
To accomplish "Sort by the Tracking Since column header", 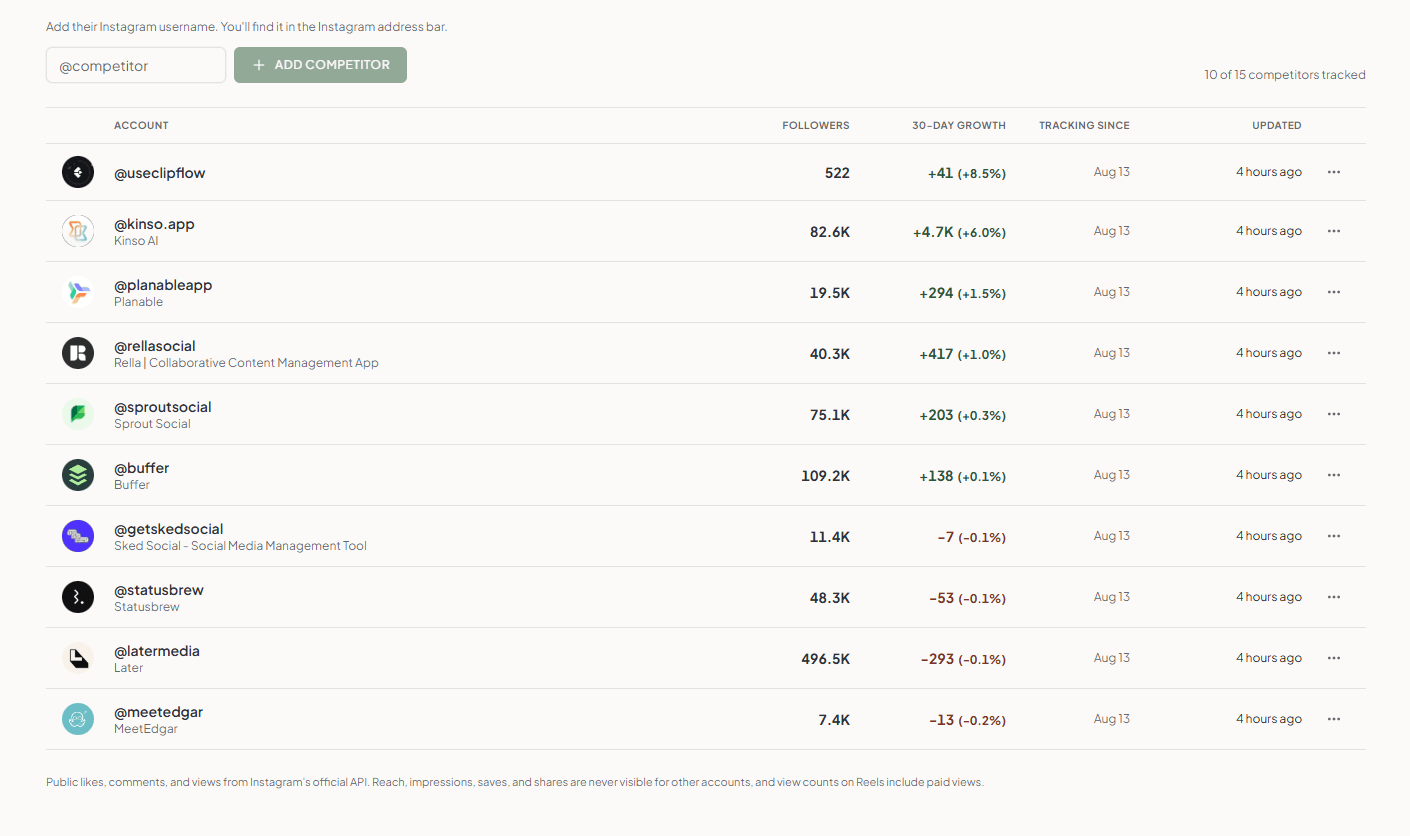I will tap(1084, 126).
